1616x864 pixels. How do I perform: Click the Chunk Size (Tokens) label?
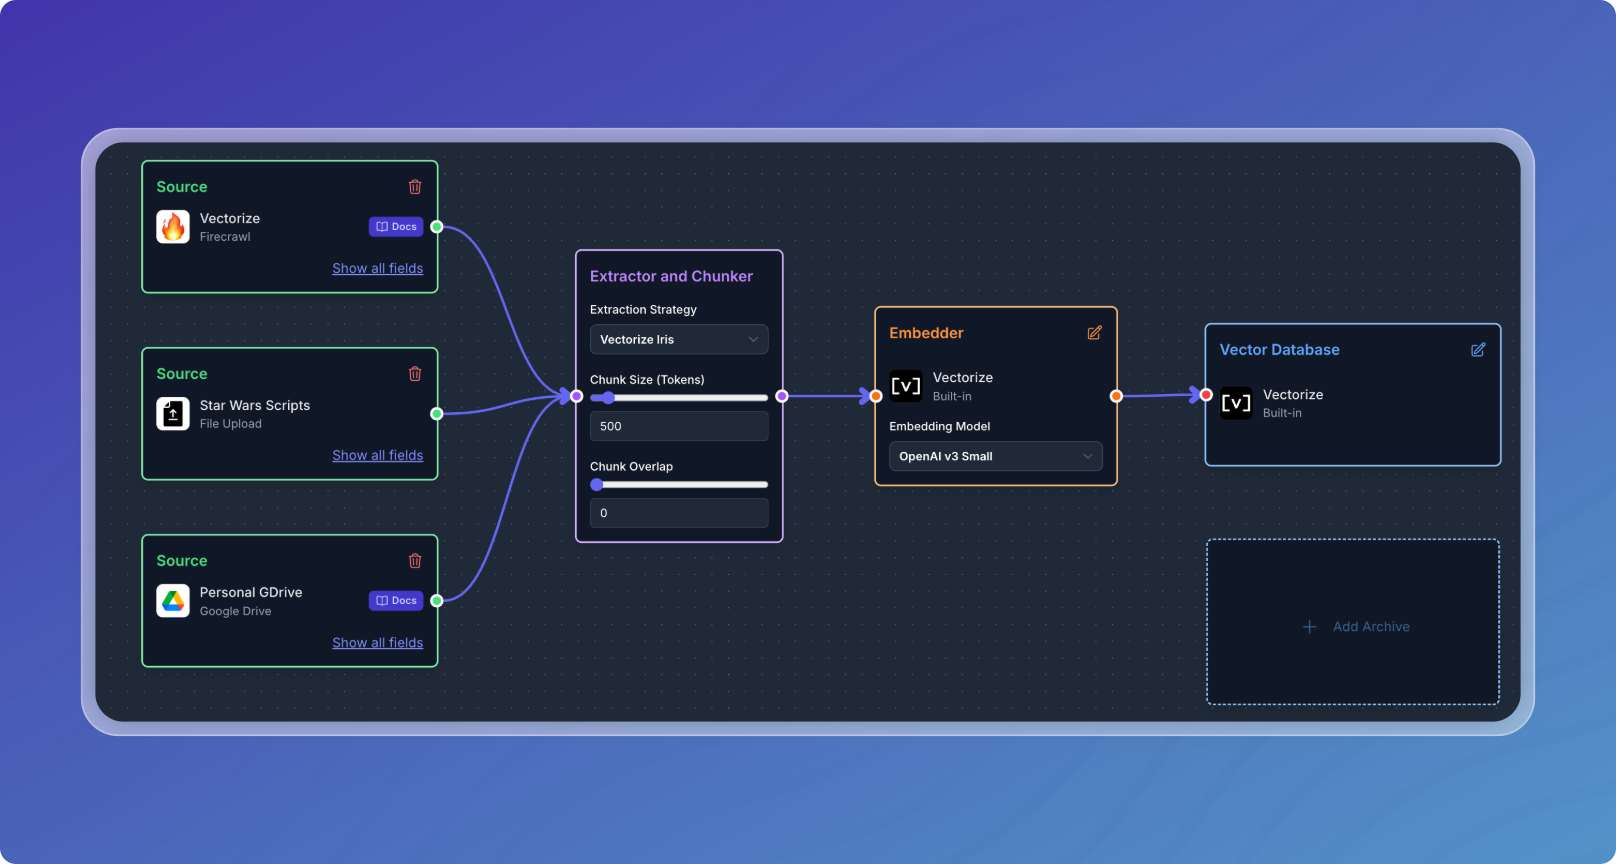pos(647,380)
